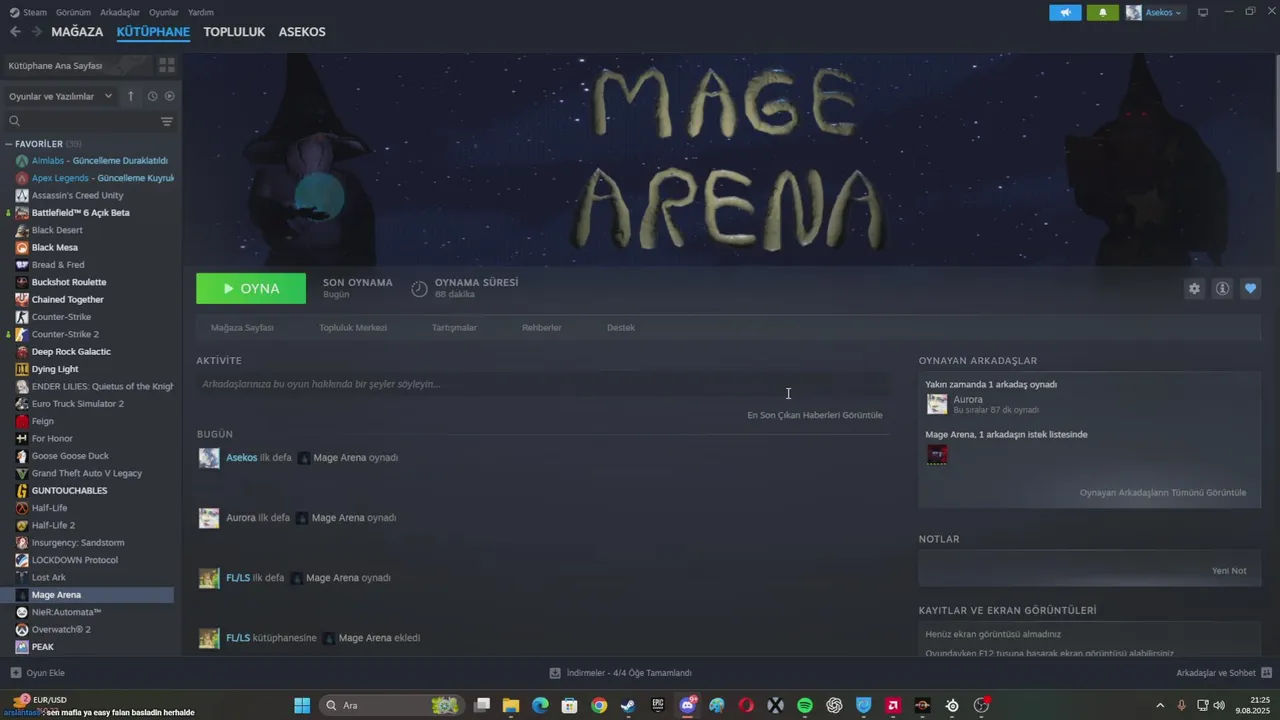Click the green OYNA play button
Screen dimensions: 1280x720
point(251,288)
